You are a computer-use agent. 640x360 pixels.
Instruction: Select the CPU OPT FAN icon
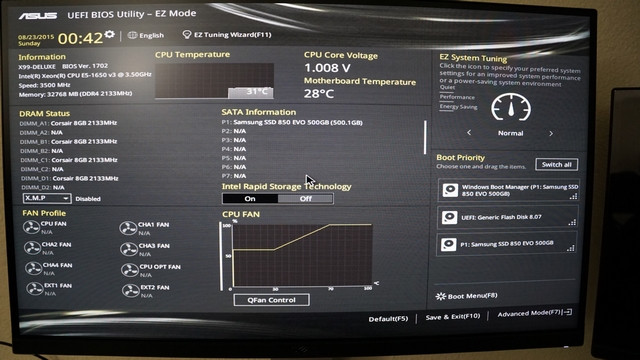point(130,270)
